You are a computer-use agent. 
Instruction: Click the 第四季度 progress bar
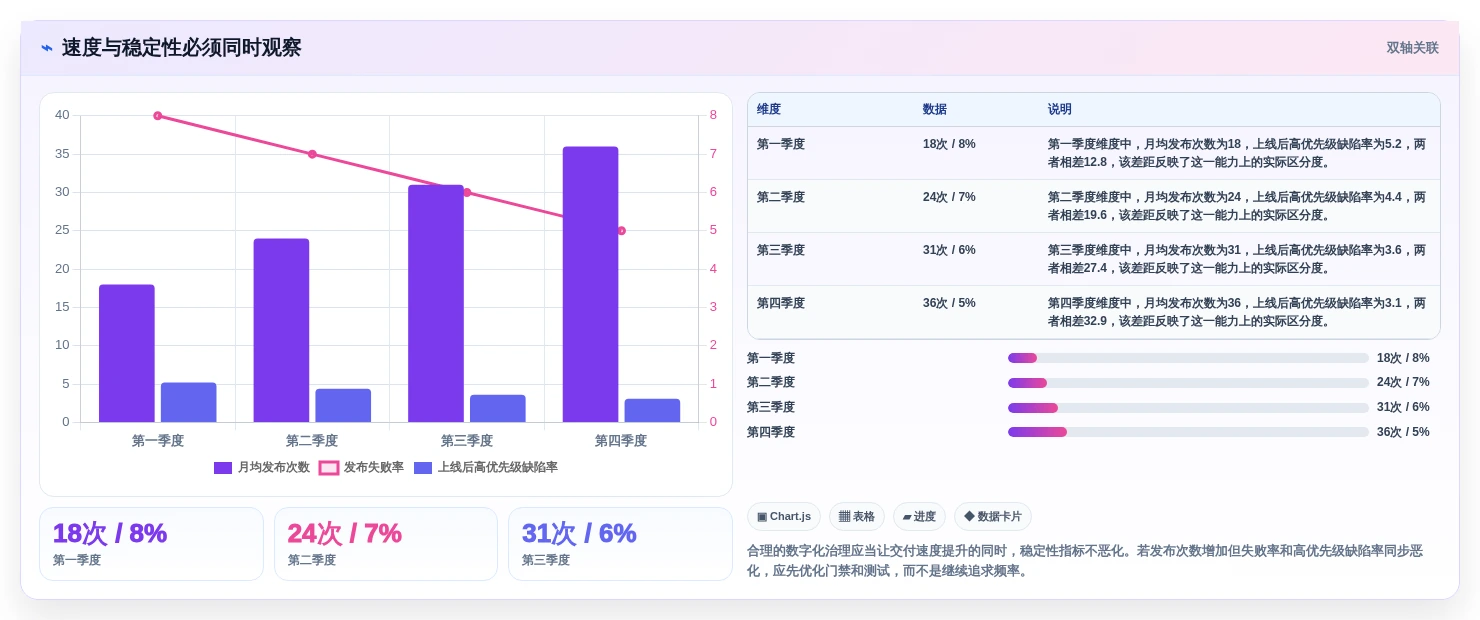[x=1188, y=432]
